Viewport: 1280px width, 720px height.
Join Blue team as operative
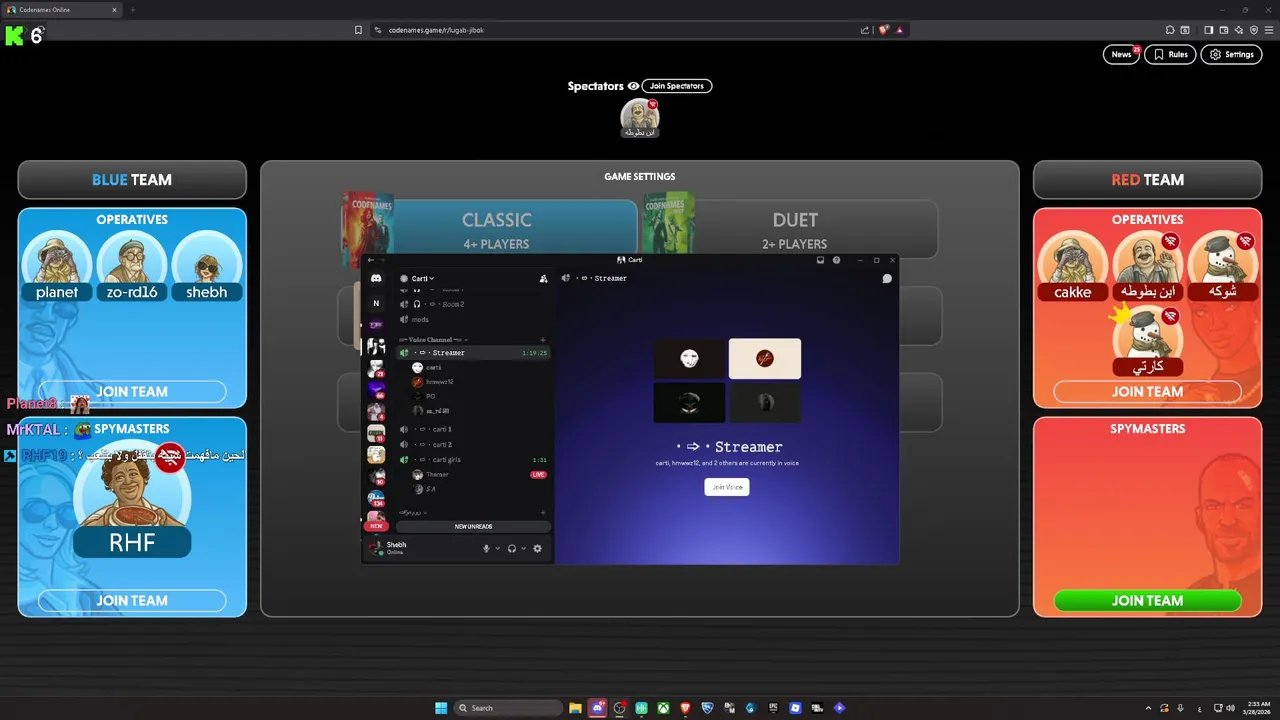click(x=132, y=392)
